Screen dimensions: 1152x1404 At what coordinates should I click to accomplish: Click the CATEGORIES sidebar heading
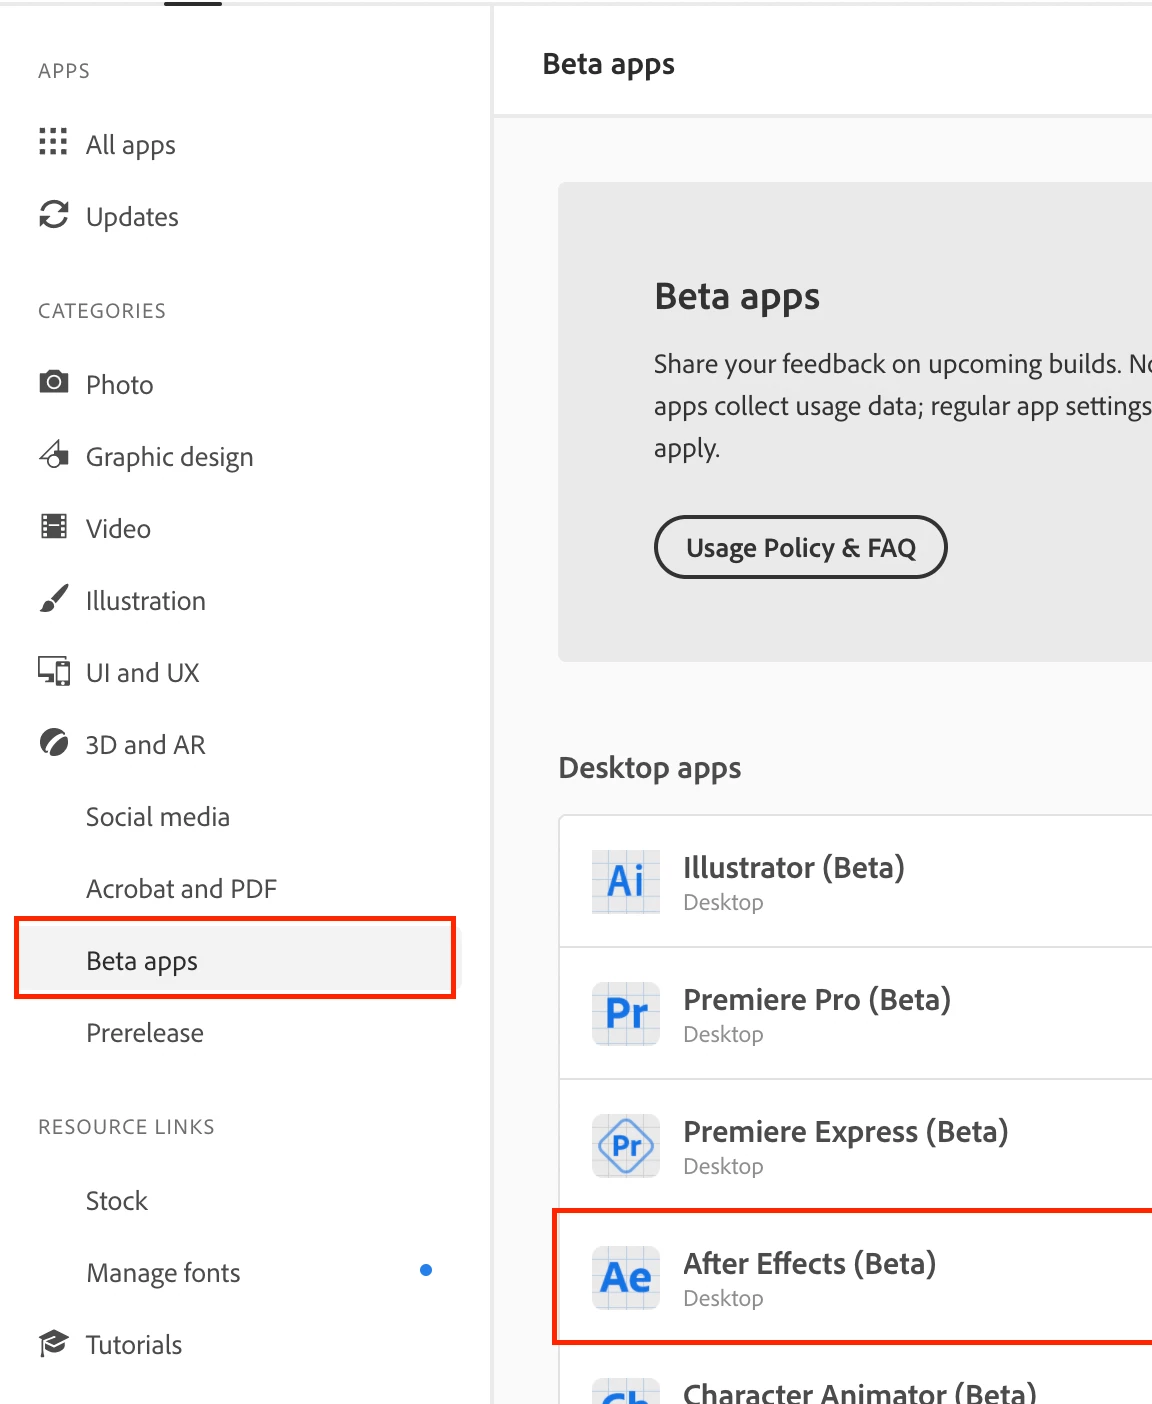point(102,311)
